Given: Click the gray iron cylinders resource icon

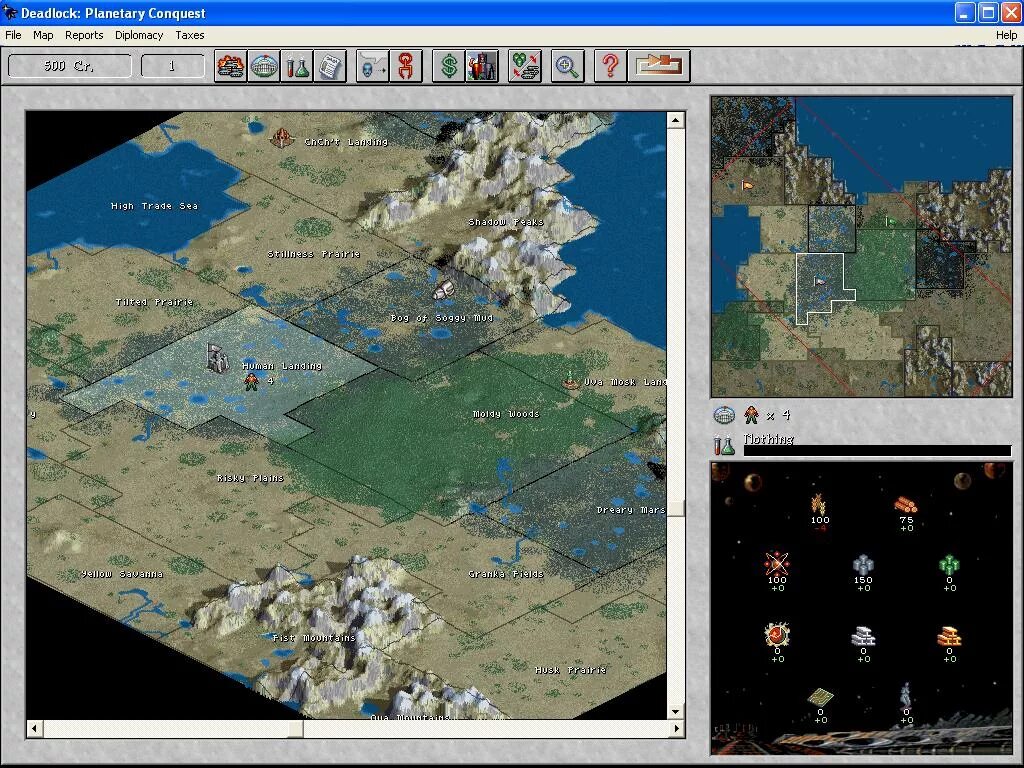Looking at the screenshot, I should [x=863, y=564].
